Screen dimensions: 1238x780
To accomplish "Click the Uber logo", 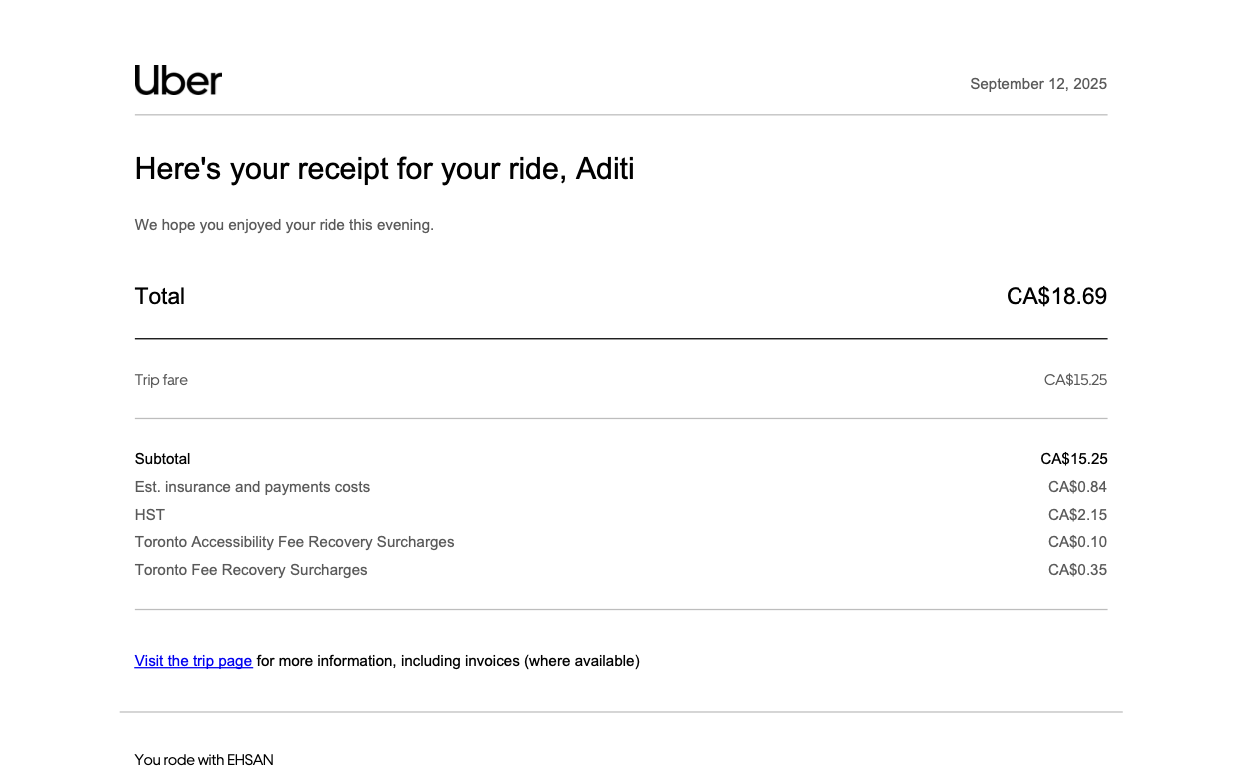I will pyautogui.click(x=178, y=80).
